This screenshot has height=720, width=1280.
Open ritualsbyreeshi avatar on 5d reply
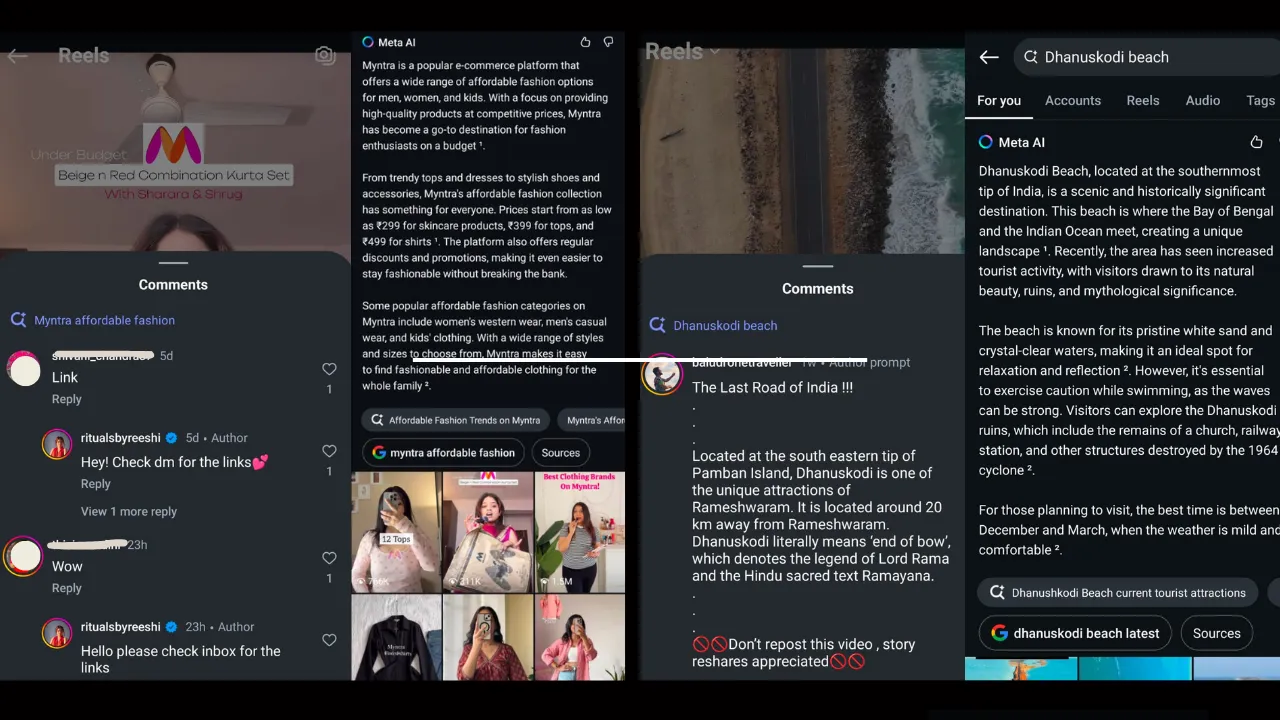point(57,444)
